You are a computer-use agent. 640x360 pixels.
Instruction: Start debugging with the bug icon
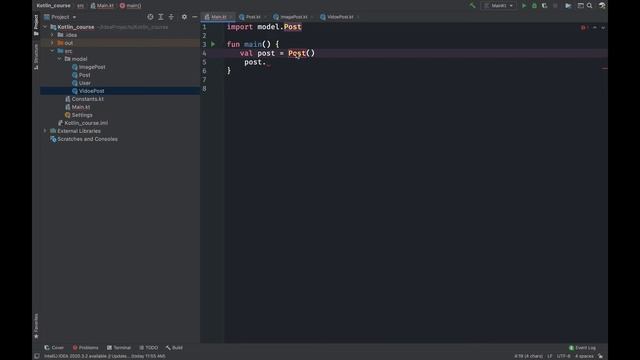[x=534, y=6]
